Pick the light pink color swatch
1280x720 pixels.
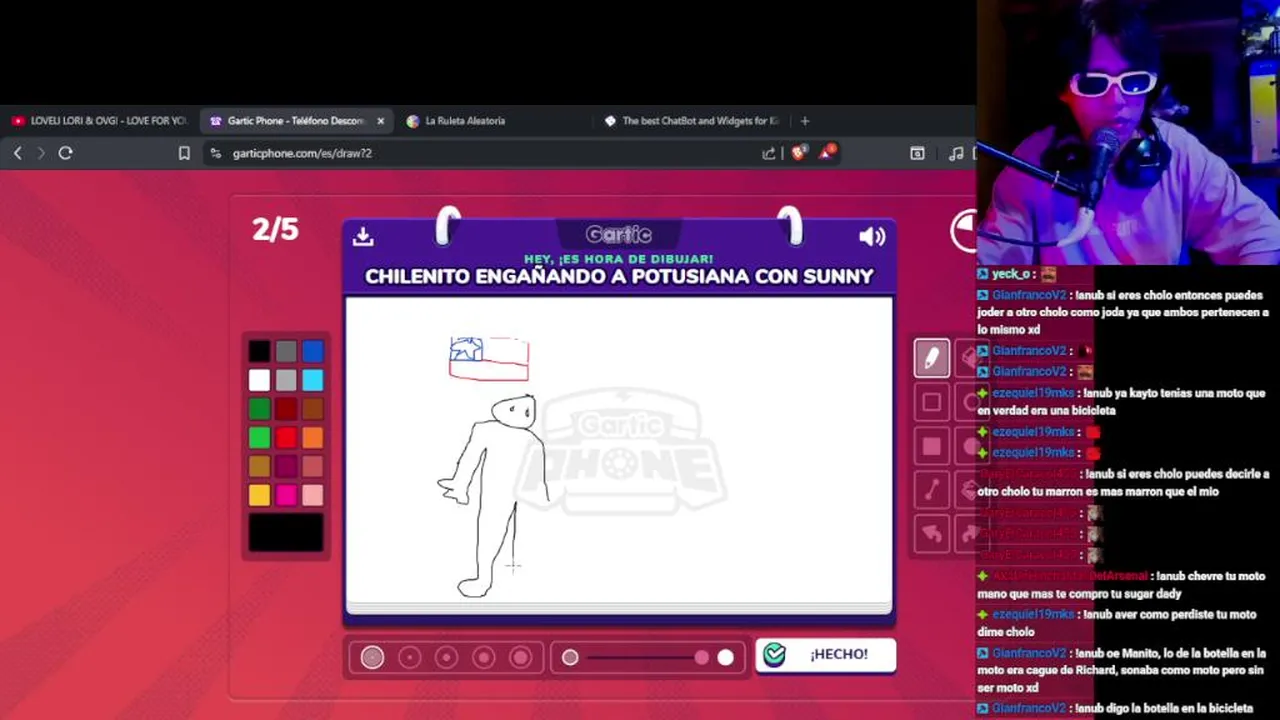(313, 495)
